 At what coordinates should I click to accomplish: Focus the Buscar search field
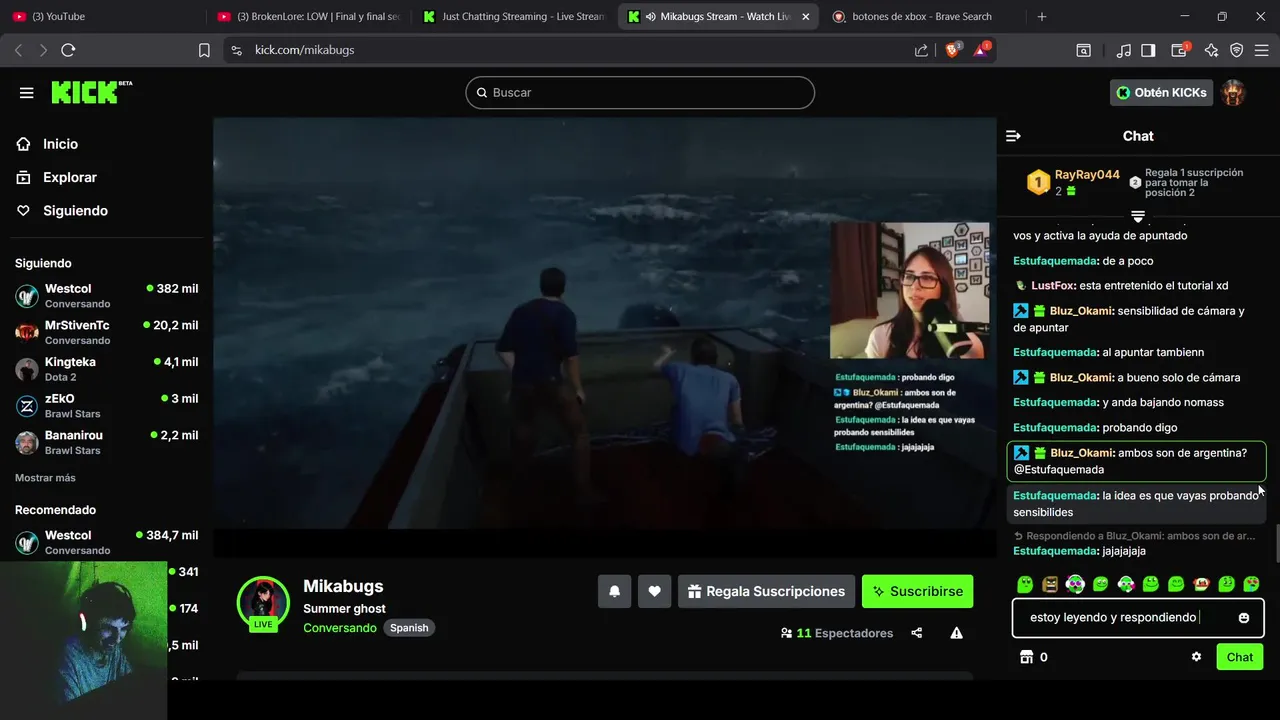coord(640,93)
